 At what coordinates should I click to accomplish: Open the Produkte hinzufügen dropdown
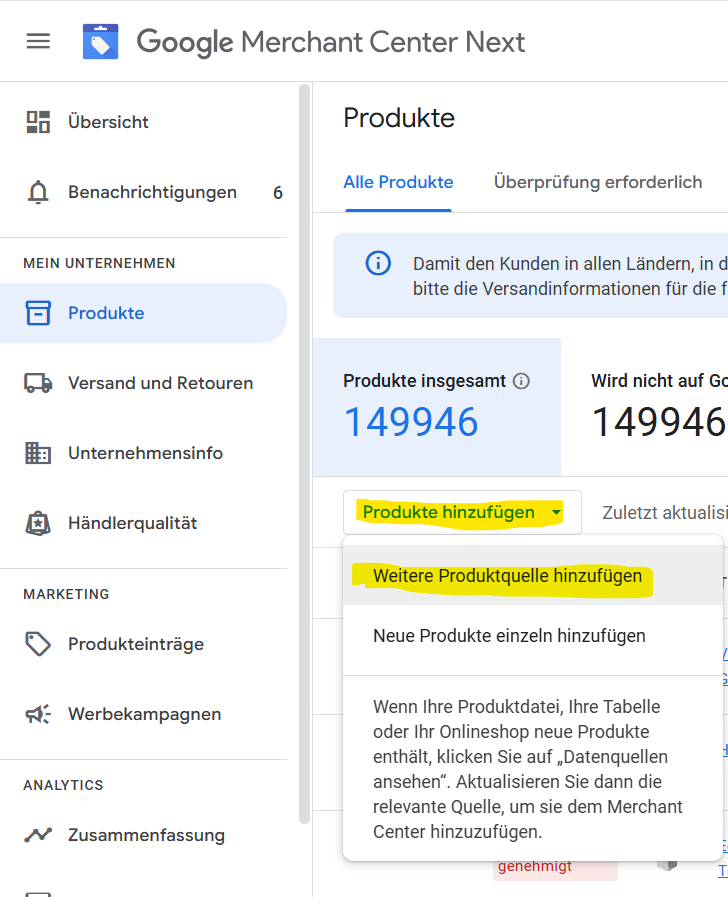(462, 512)
